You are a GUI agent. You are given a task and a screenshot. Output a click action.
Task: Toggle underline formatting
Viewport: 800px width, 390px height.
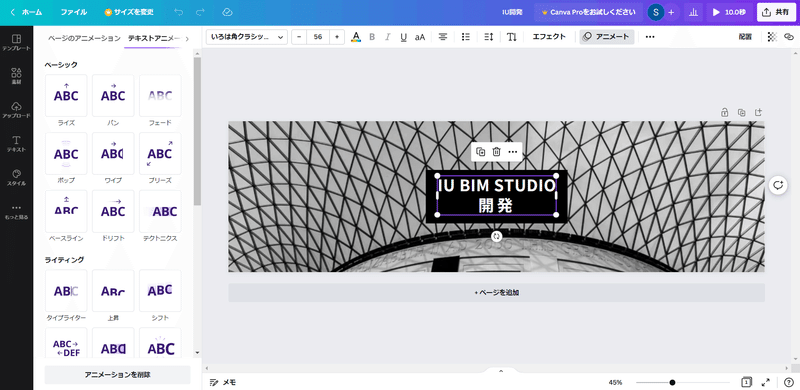(x=404, y=37)
